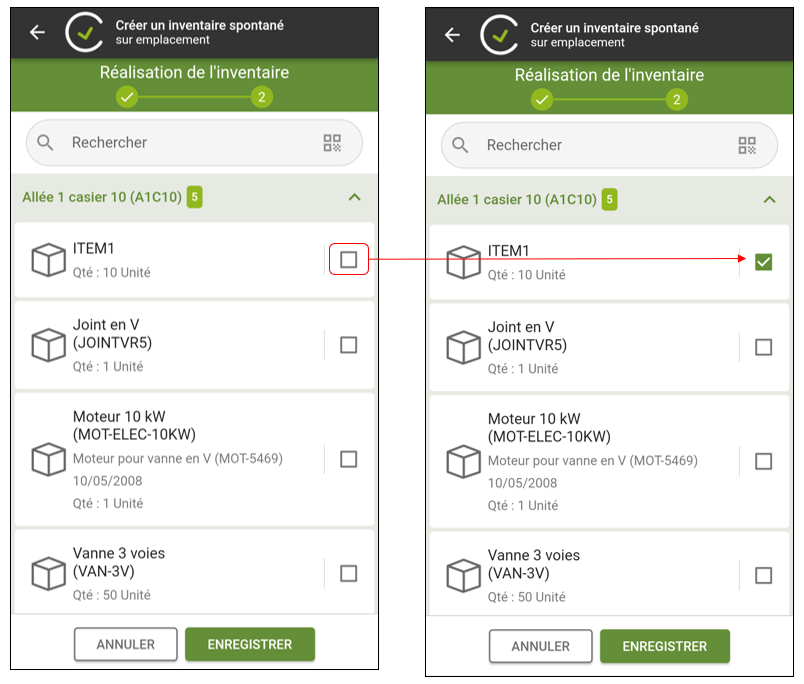Click ITEM1 box icon on right screen
804x684 pixels.
point(464,262)
